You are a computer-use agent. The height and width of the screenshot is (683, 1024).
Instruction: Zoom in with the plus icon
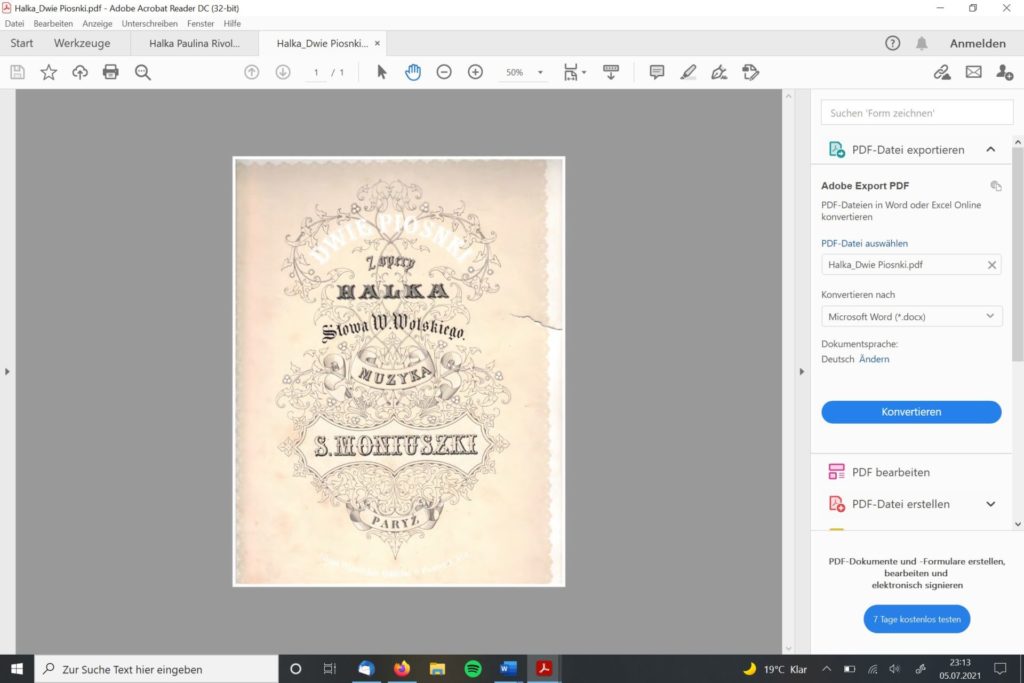475,72
